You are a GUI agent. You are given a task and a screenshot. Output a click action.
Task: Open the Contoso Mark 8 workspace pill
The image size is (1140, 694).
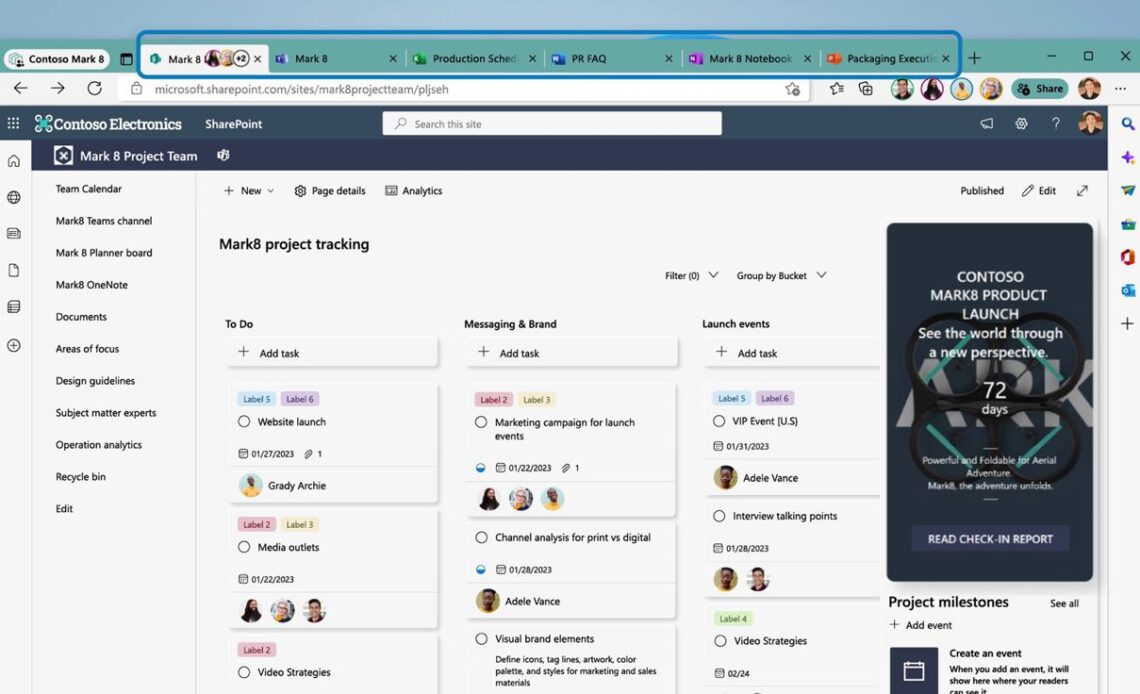57,59
